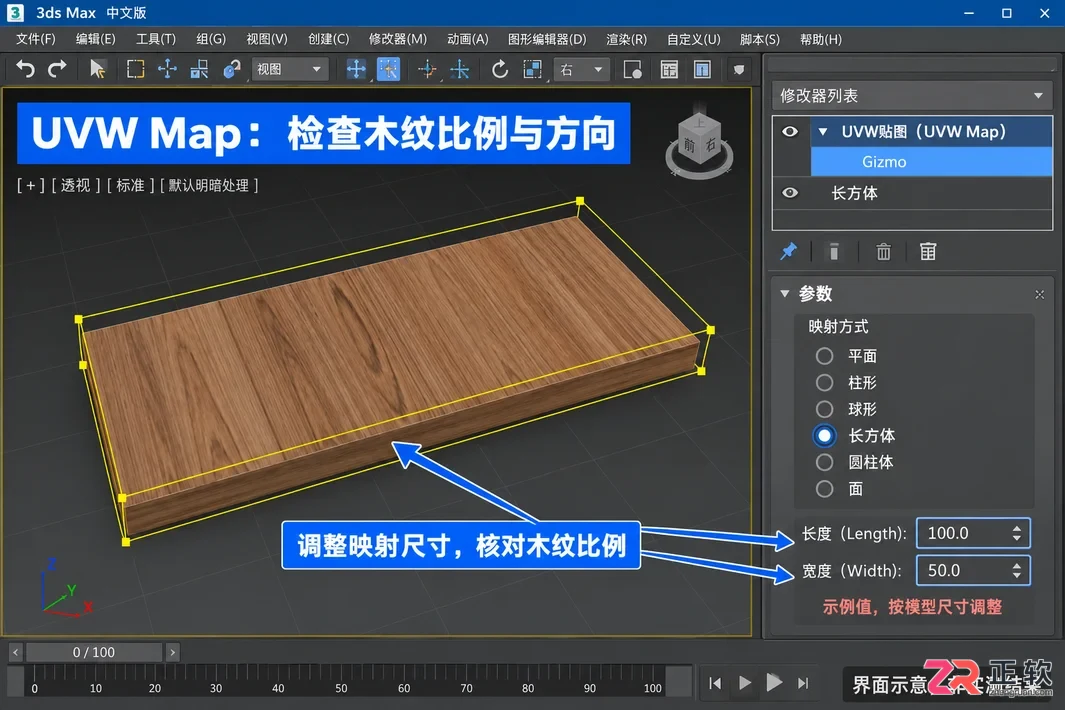
Task: Click the Width spinner arrows
Action: 1017,571
